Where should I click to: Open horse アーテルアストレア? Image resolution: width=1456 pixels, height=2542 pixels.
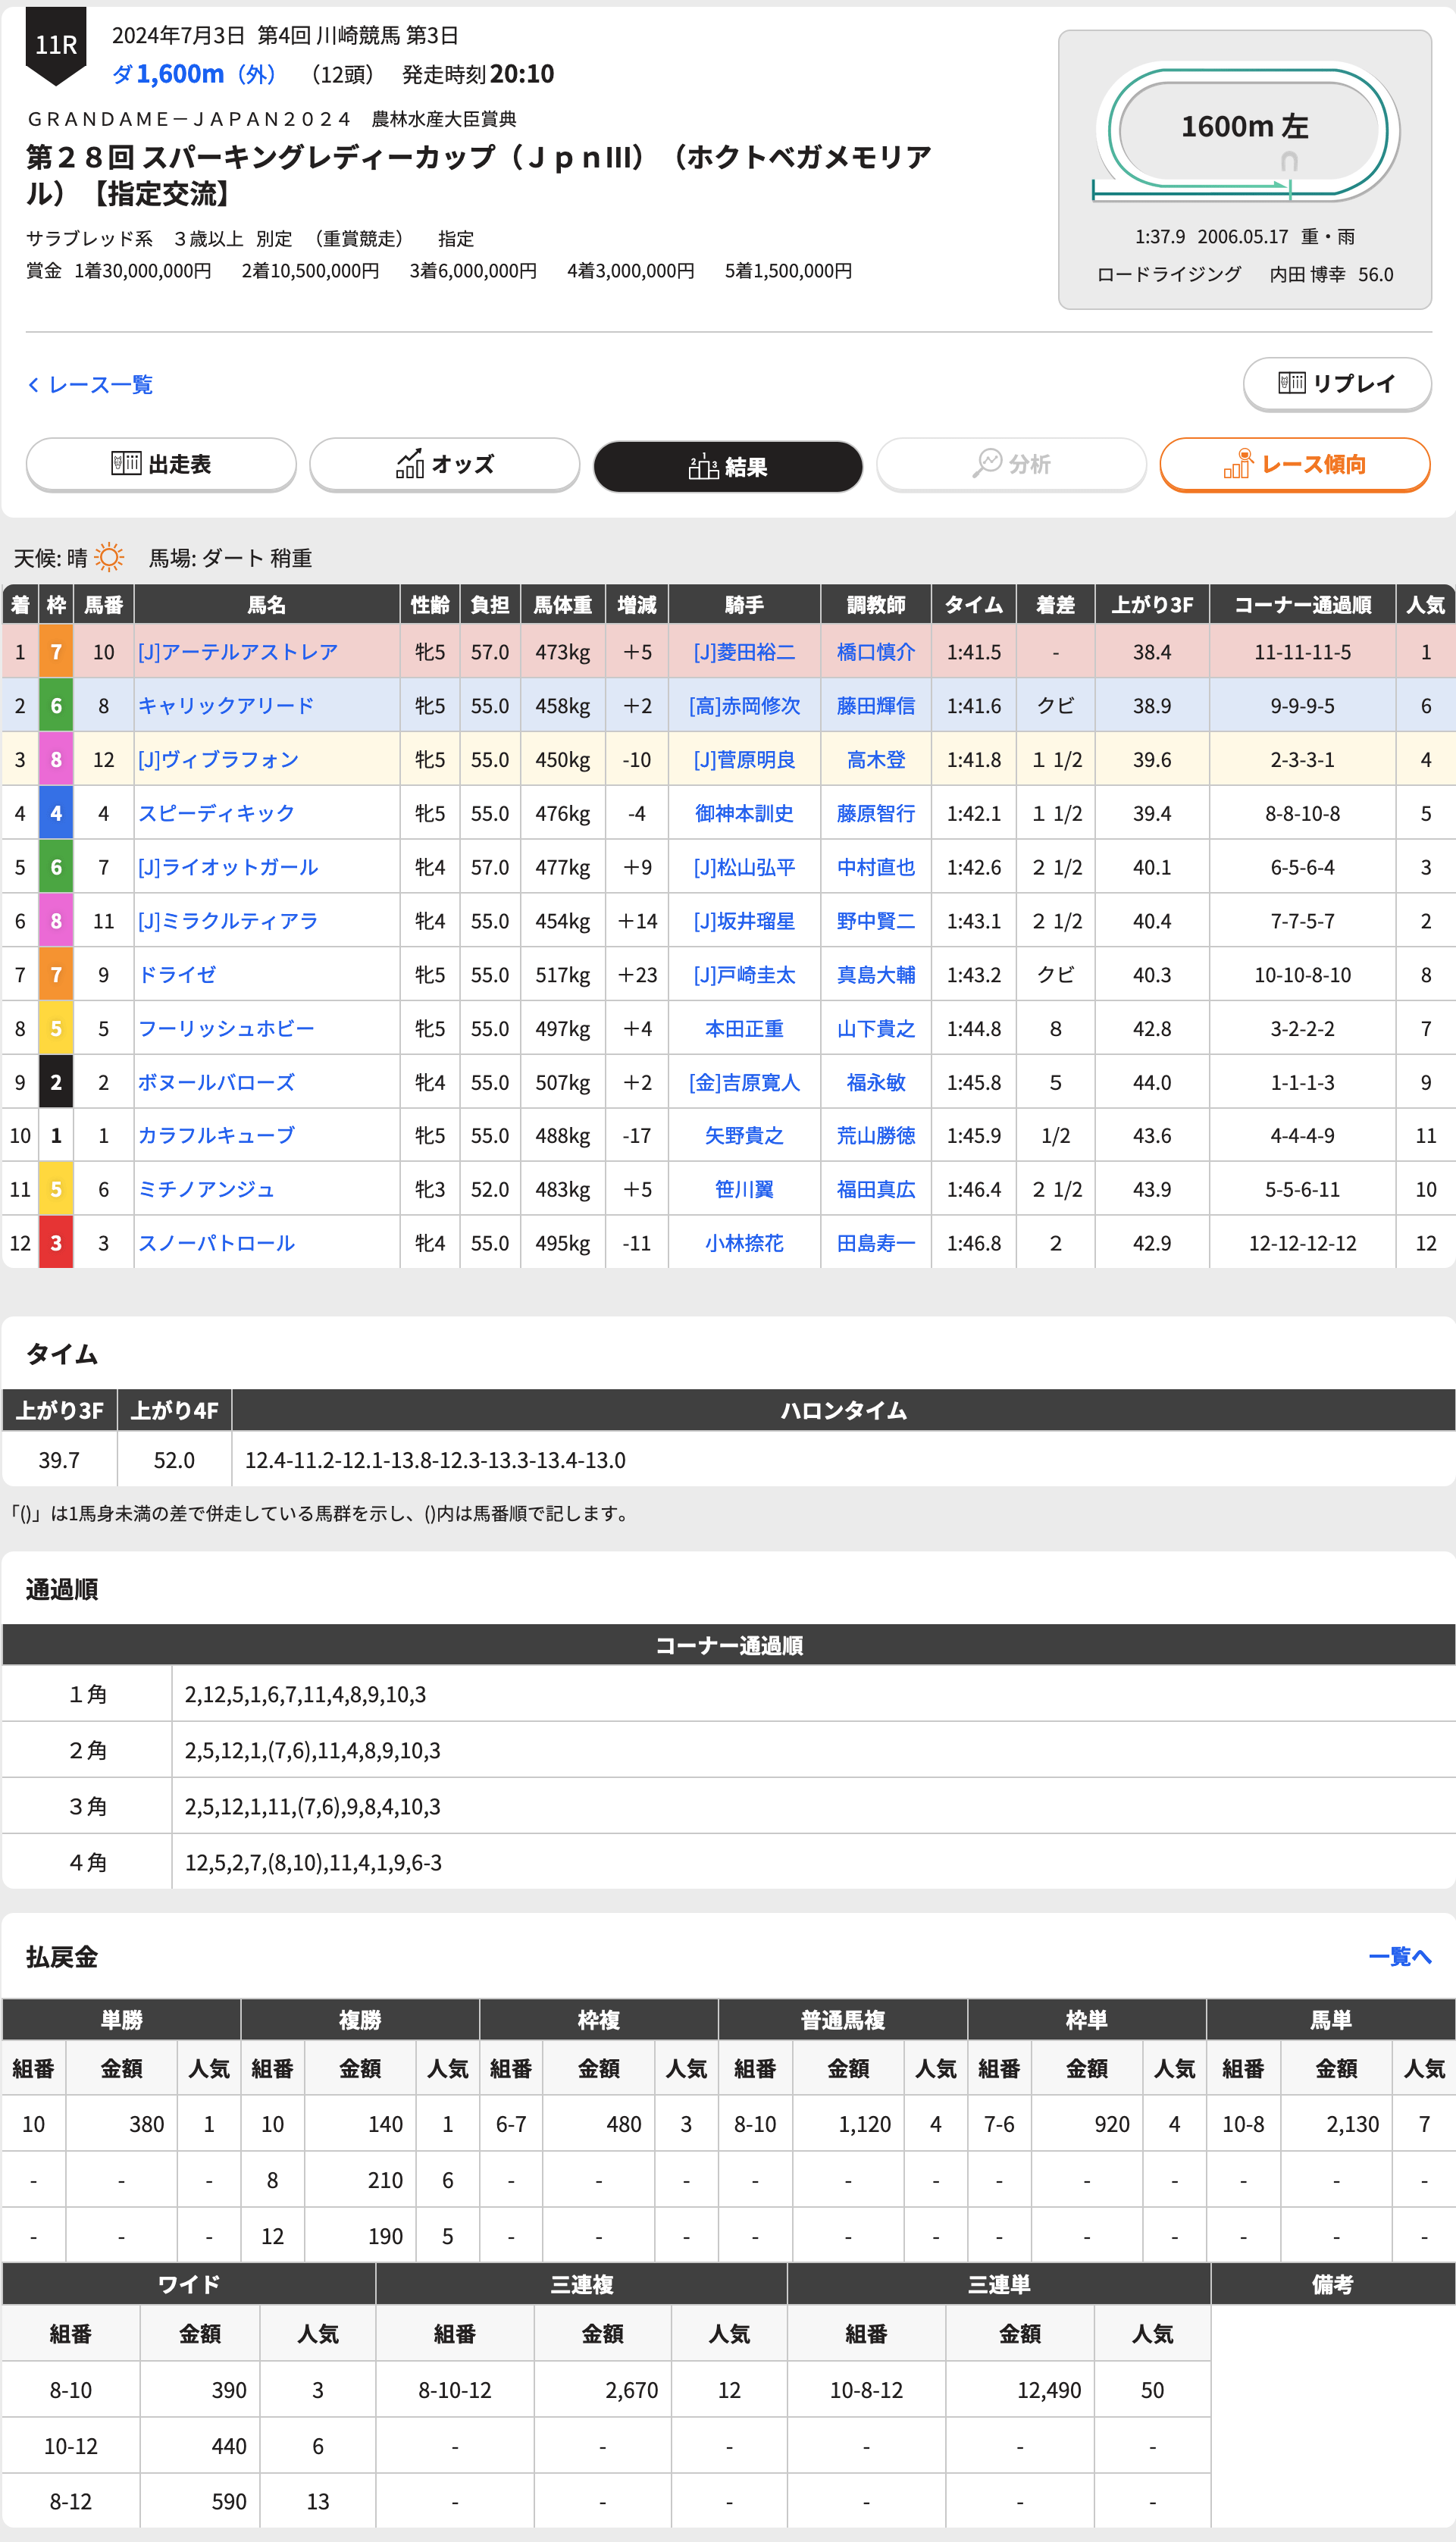point(237,652)
